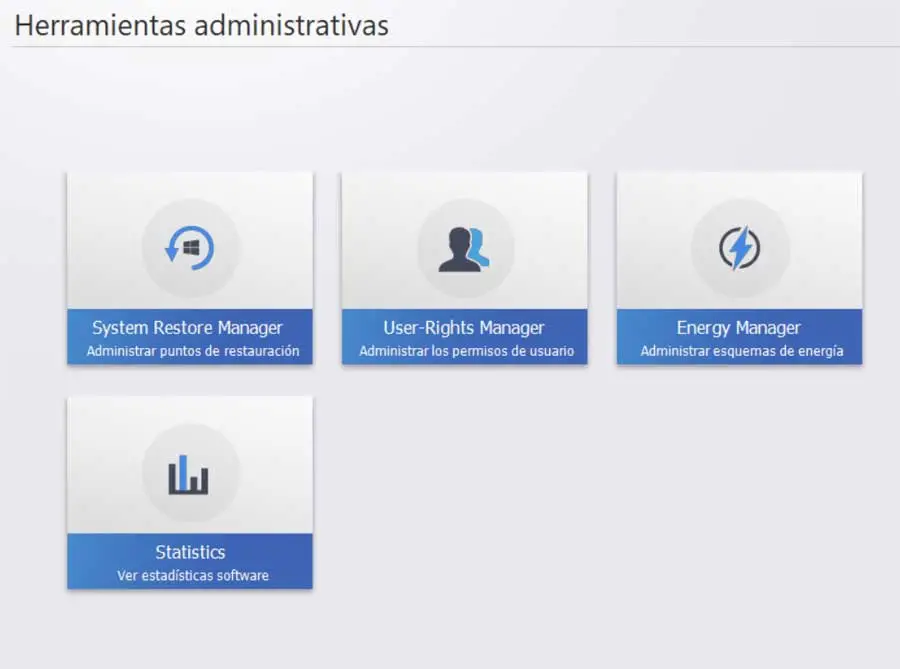Image resolution: width=900 pixels, height=669 pixels.
Task: Click 'Ver estadísticas software' text
Action: click(193, 575)
